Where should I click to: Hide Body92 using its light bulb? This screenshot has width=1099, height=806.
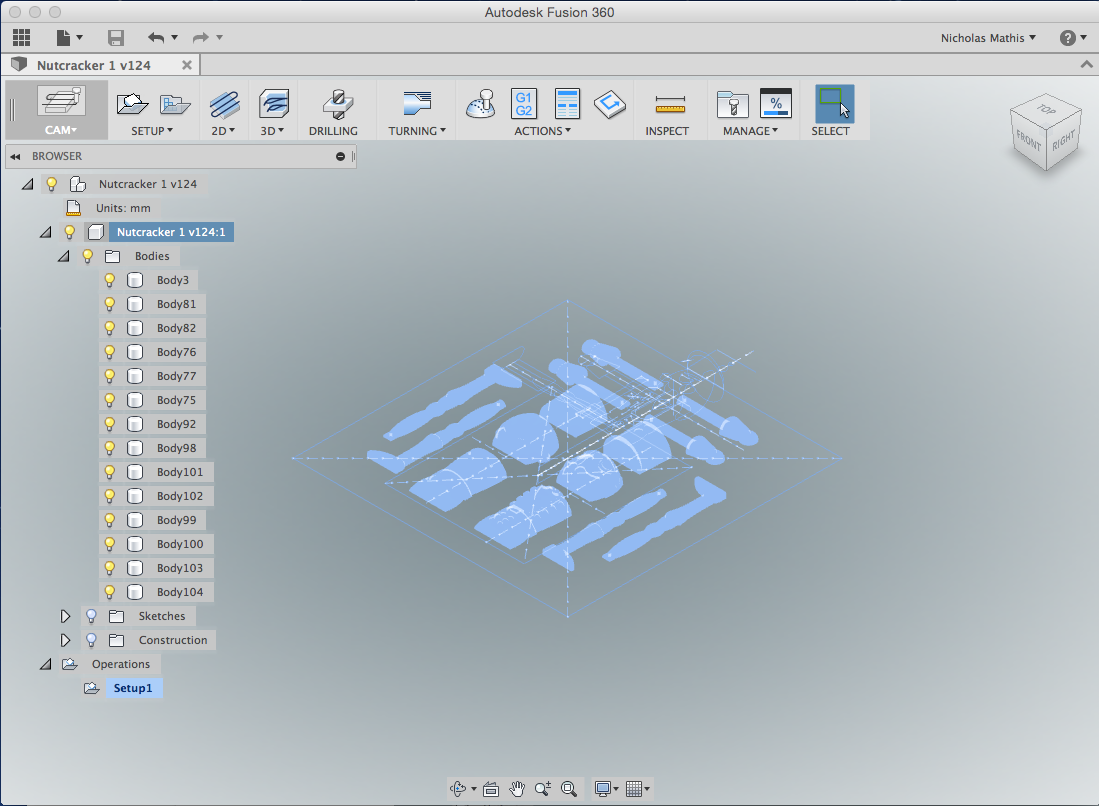[x=109, y=424]
